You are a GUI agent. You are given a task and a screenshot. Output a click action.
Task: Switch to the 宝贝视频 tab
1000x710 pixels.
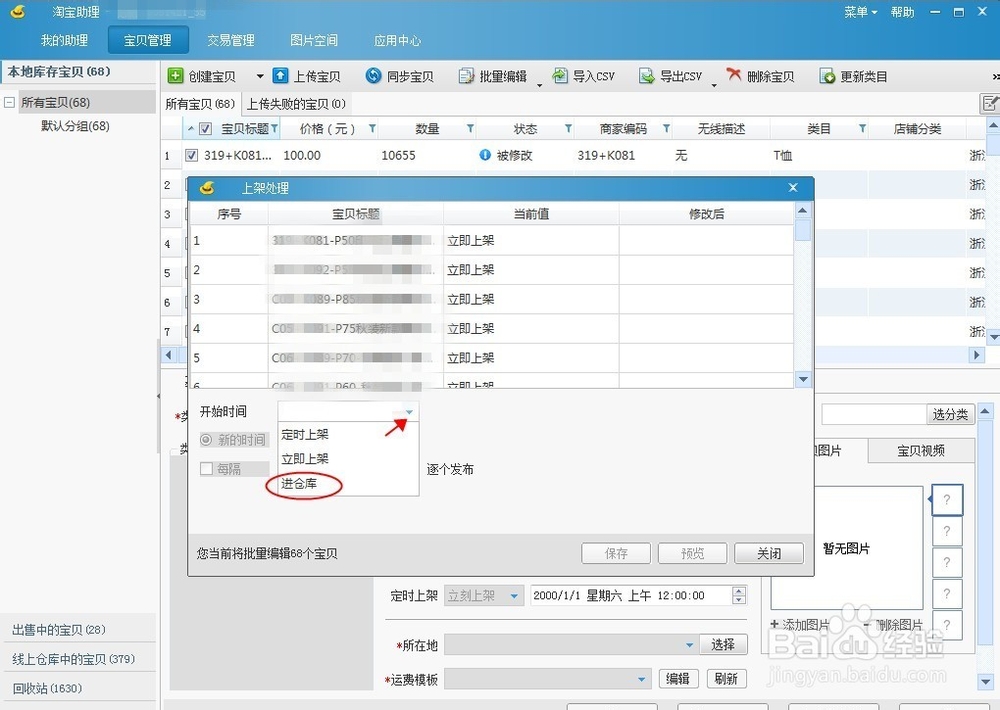coord(923,450)
